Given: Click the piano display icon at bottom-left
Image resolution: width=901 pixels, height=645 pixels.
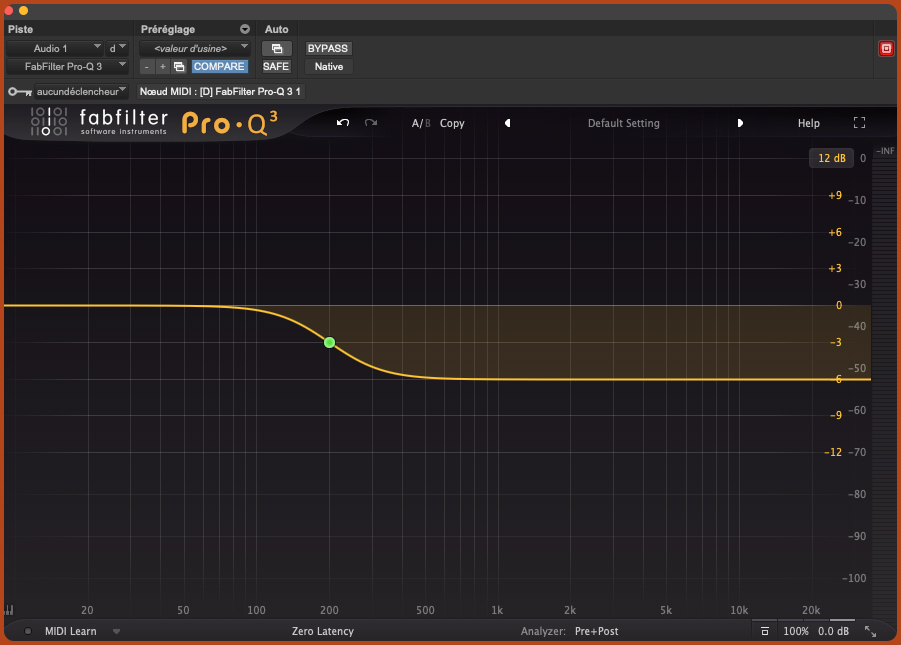Looking at the screenshot, I should click(x=9, y=610).
